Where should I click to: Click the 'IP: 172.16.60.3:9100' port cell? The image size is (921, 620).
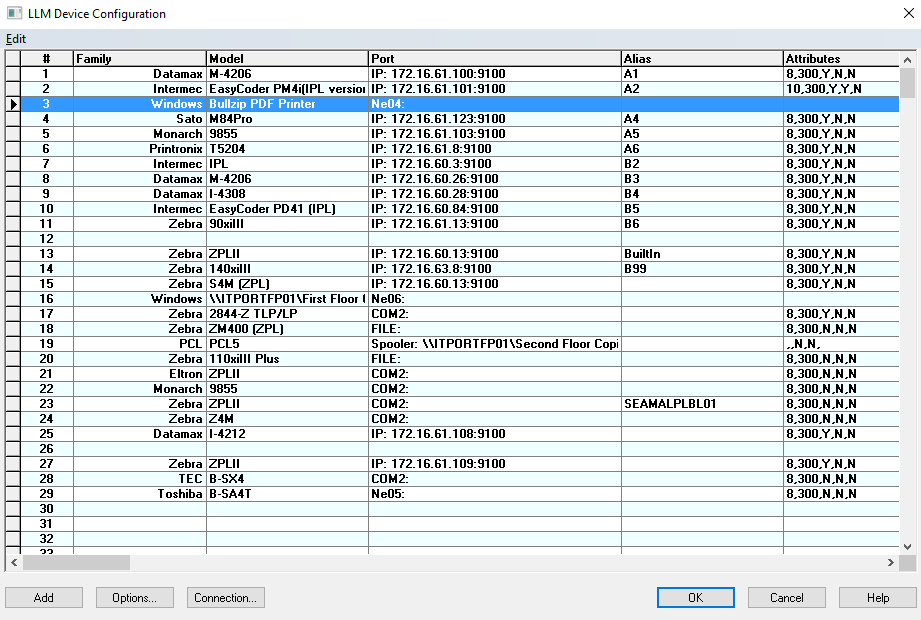click(495, 164)
